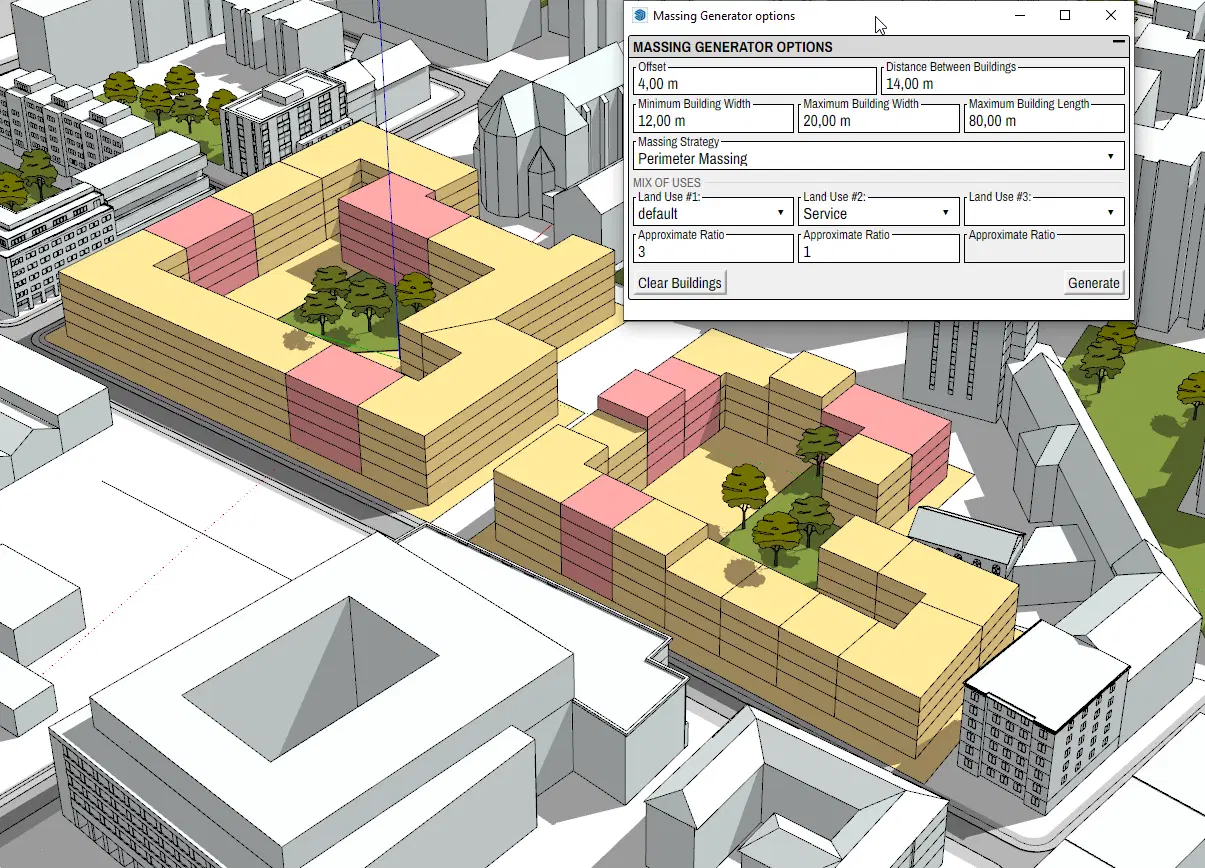Click the Generate button
This screenshot has width=1205, height=868.
pos(1094,283)
